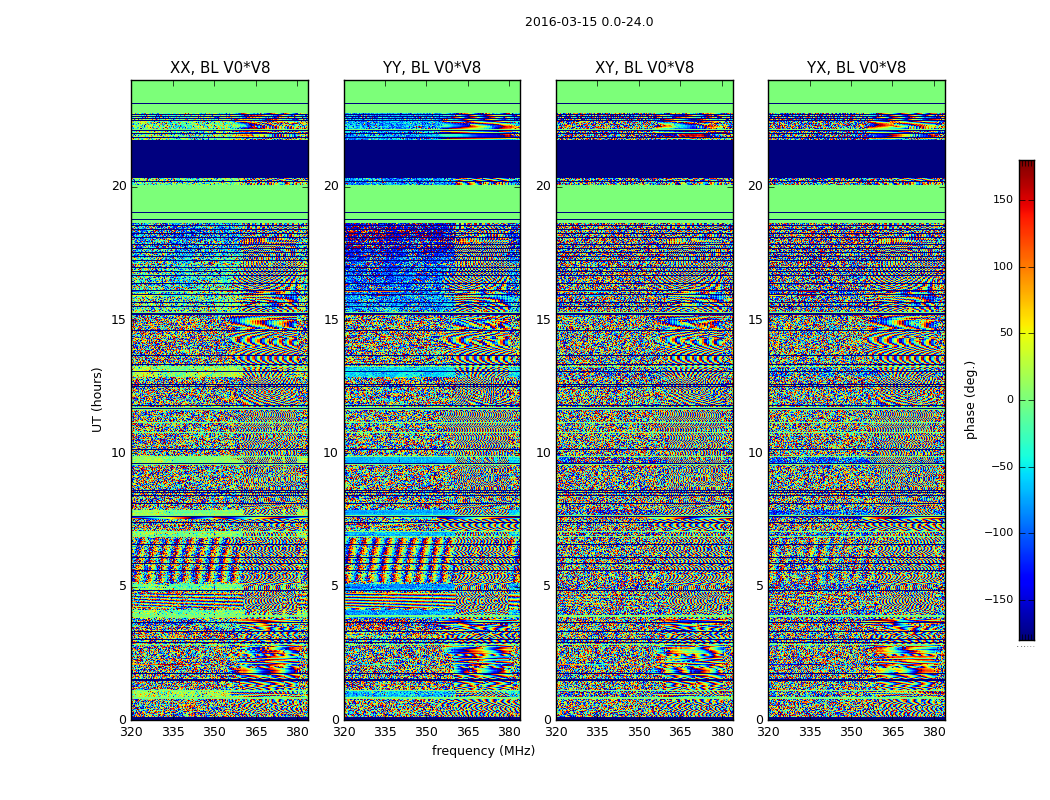Click the "YX, BL V0*V8" panel title
The height and width of the screenshot is (800, 1050).
tap(856, 68)
